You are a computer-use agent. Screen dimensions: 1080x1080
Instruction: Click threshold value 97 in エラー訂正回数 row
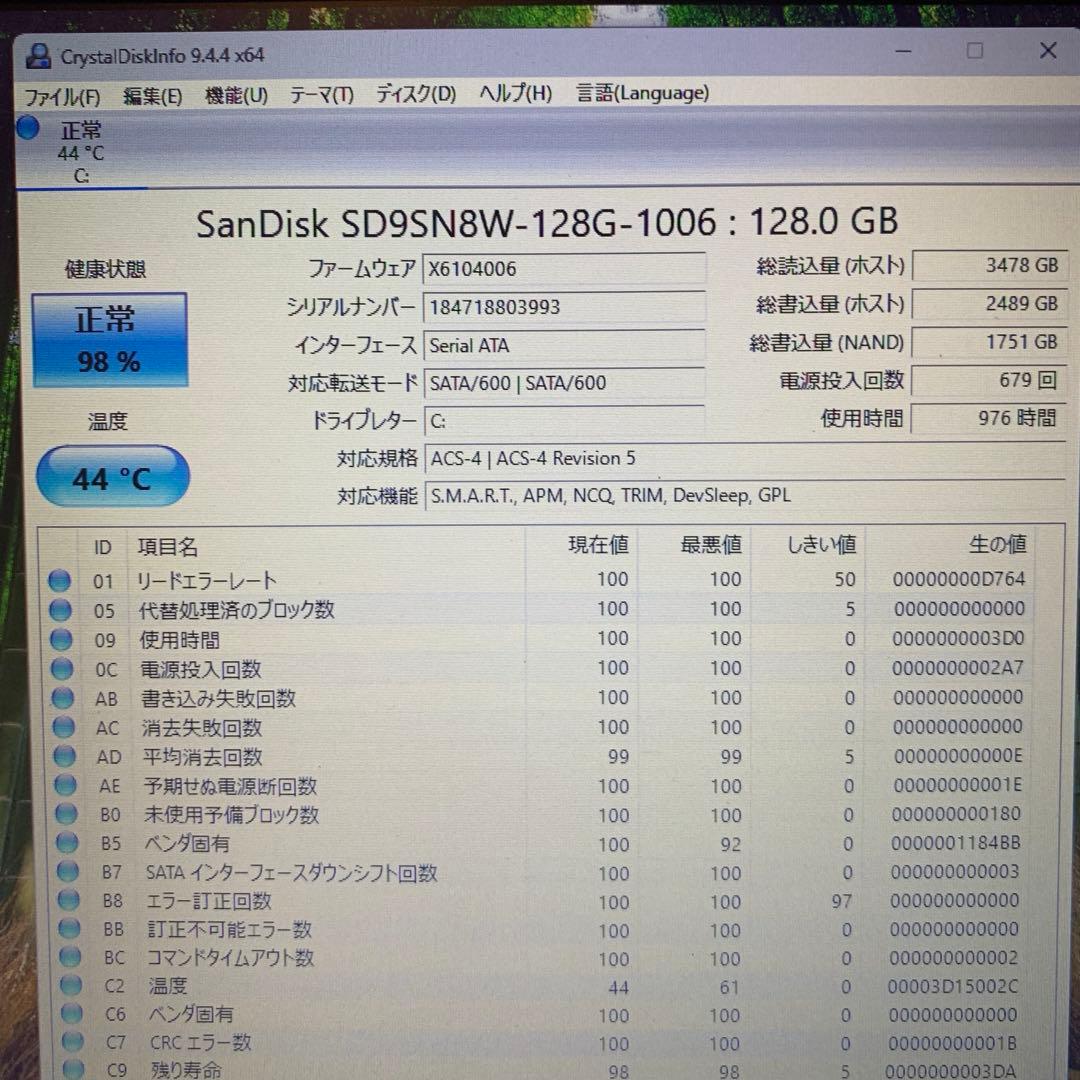pos(842,901)
